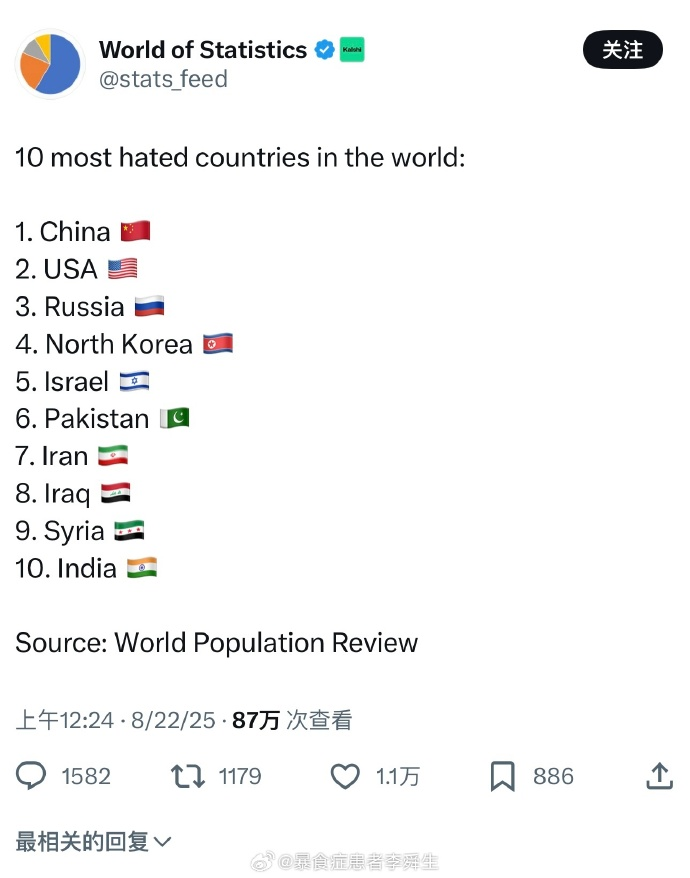The height and width of the screenshot is (878, 690).
Task: Click the tweet timestamp 8/22/25
Action: tap(173, 720)
